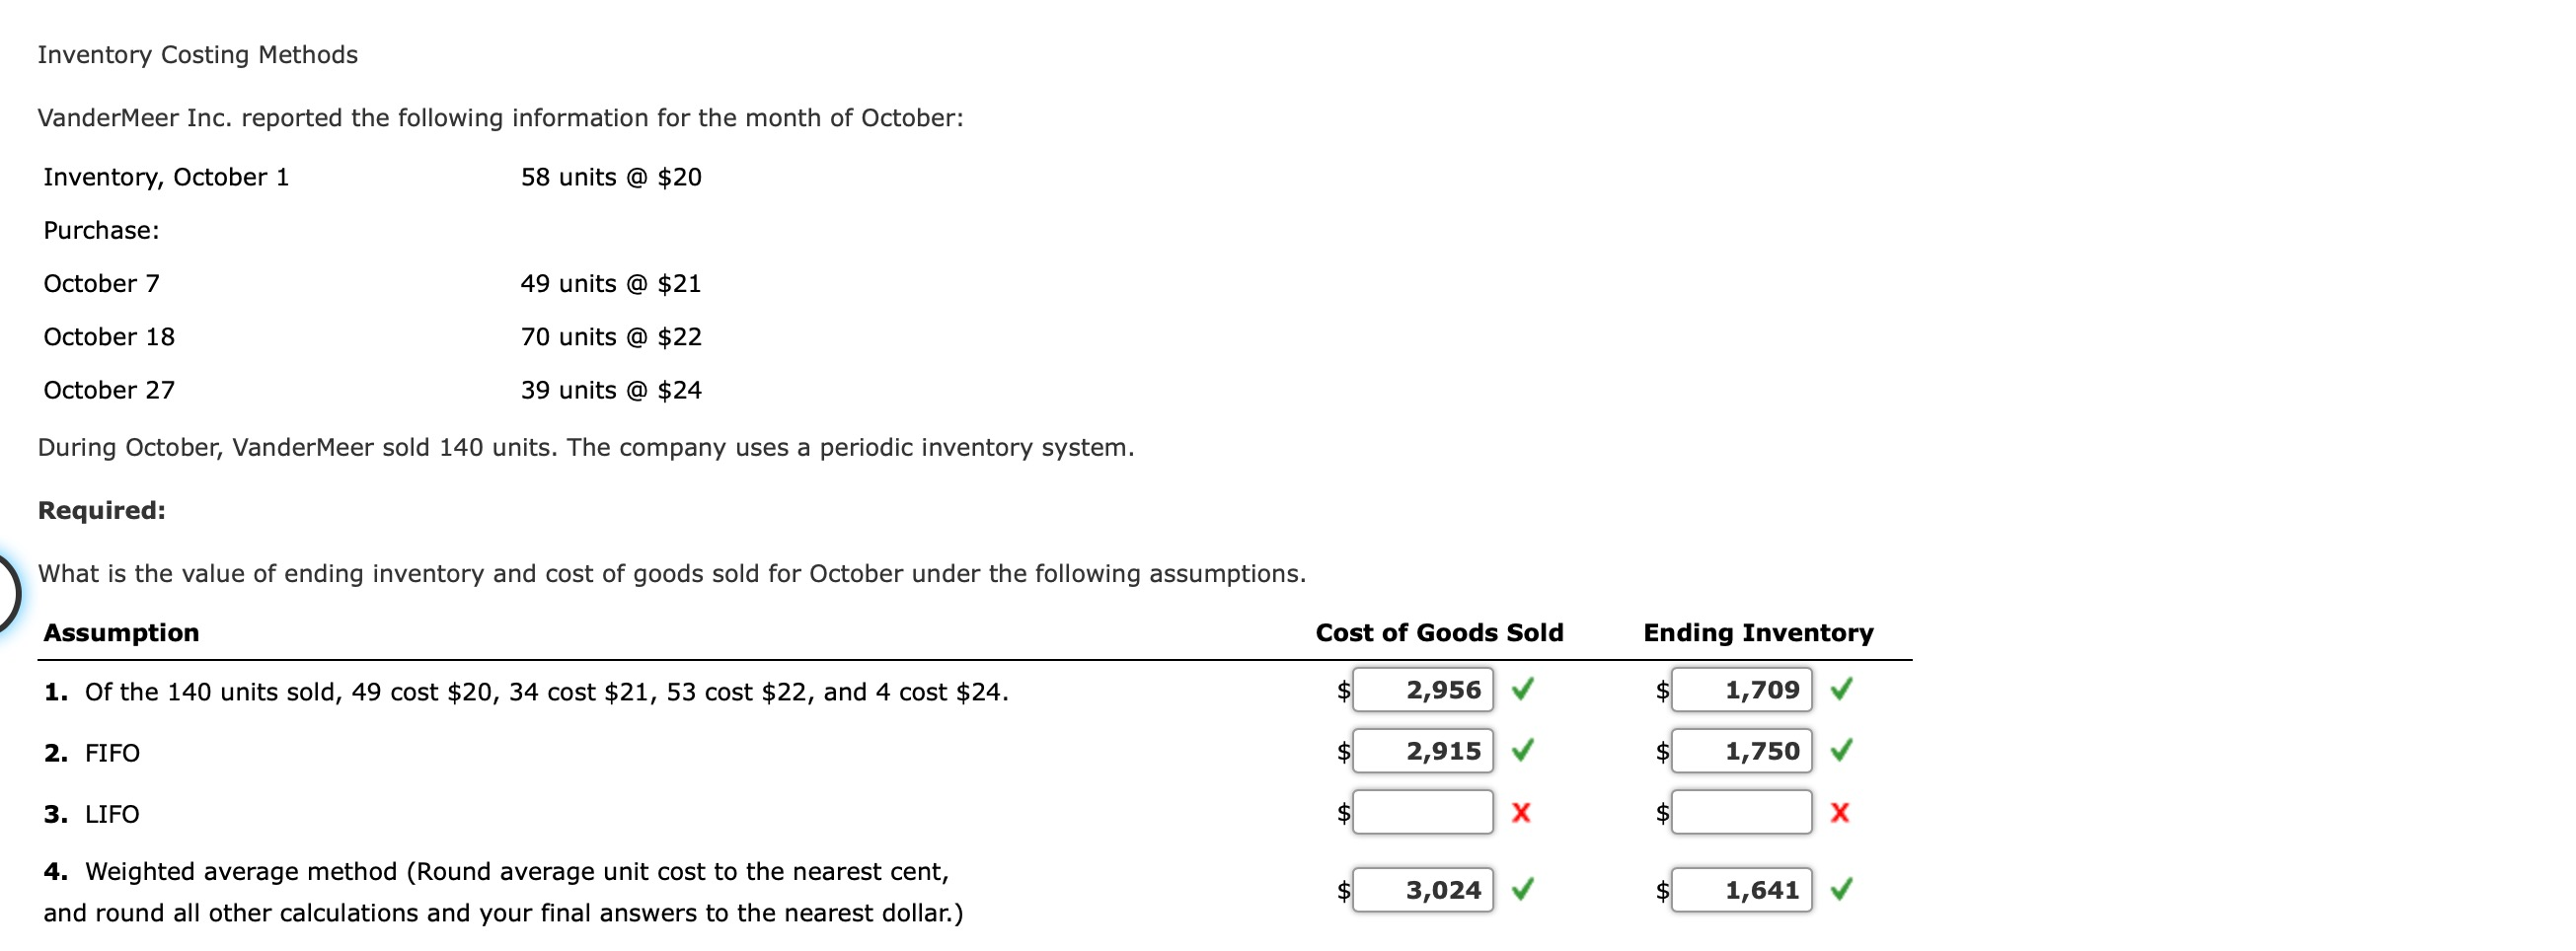2576x951 pixels.
Task: Click the green checkmark beside 1,750
Action: [1844, 751]
